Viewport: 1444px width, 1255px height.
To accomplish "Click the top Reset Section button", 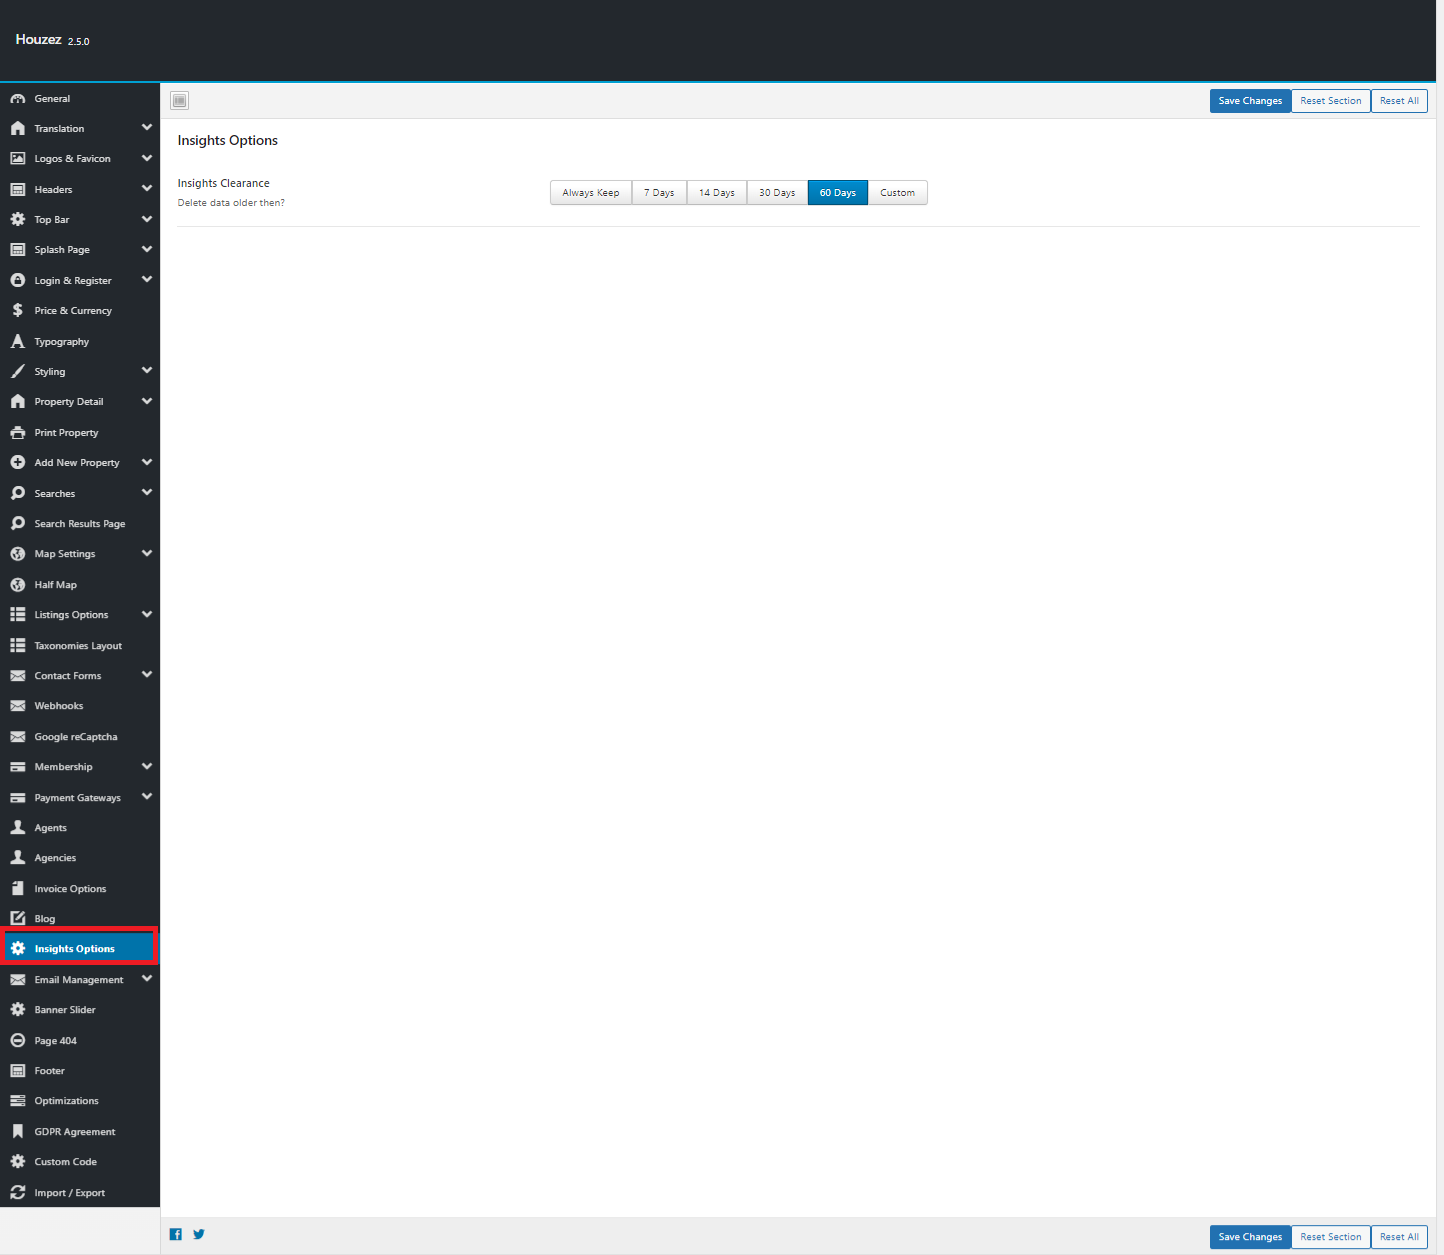I will (x=1331, y=101).
